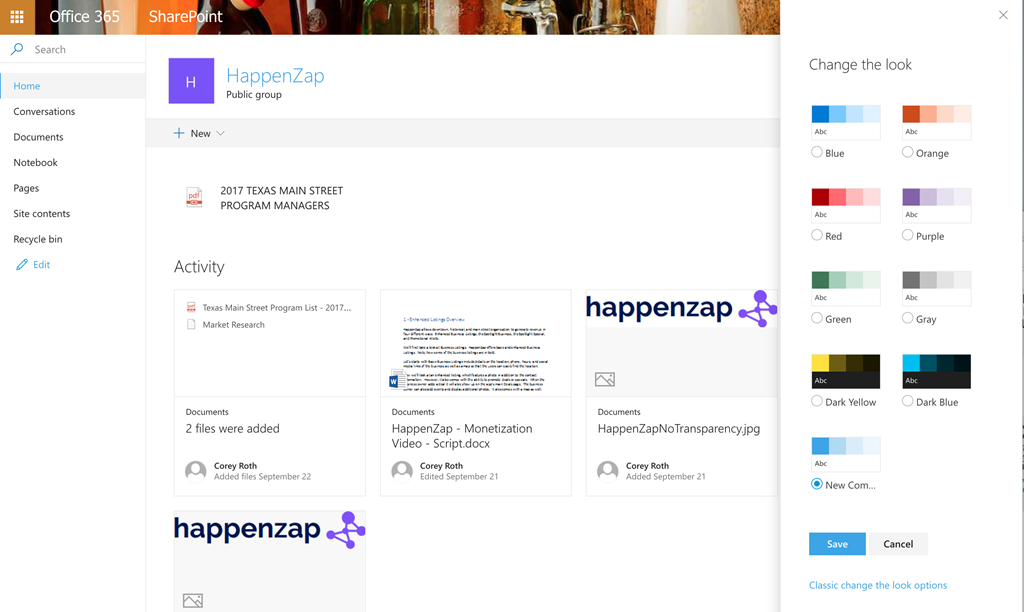Image resolution: width=1024 pixels, height=612 pixels.
Task: Click the PDF icon beside Texas Main Street Program List
Action: pos(191,307)
